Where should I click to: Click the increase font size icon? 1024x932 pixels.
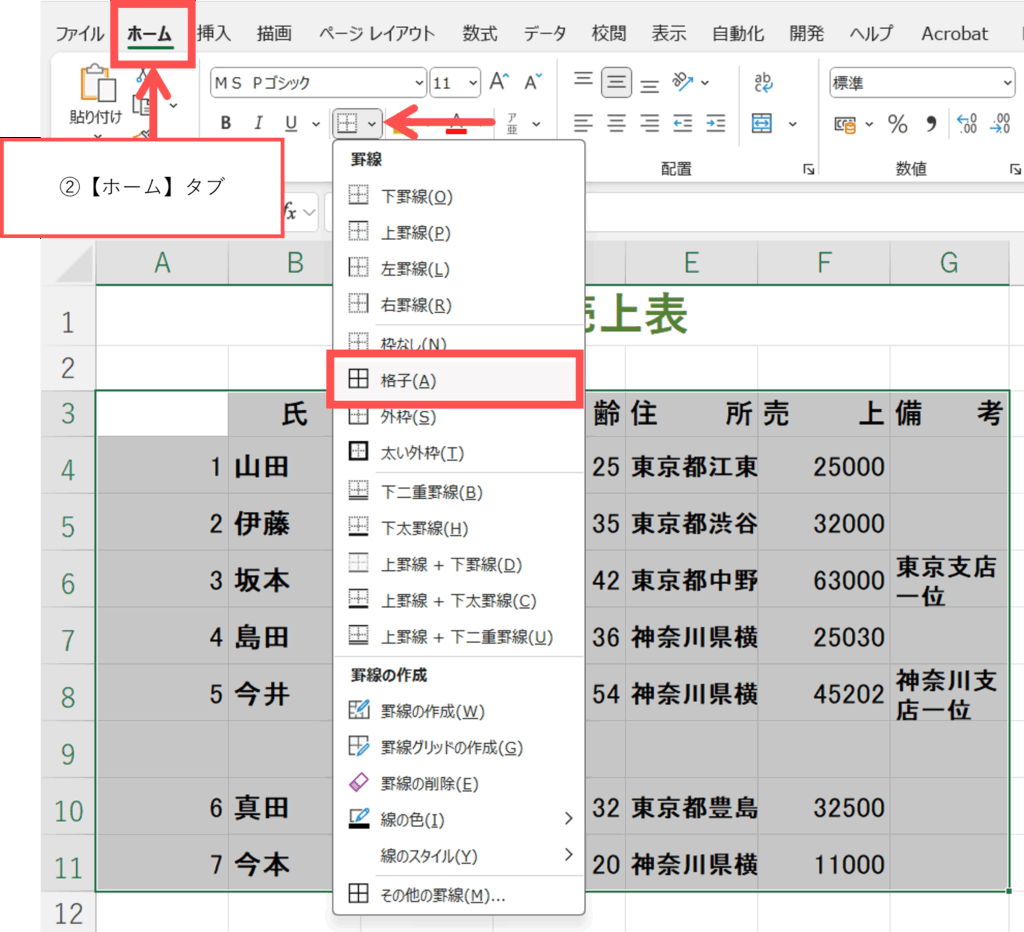[x=500, y=82]
